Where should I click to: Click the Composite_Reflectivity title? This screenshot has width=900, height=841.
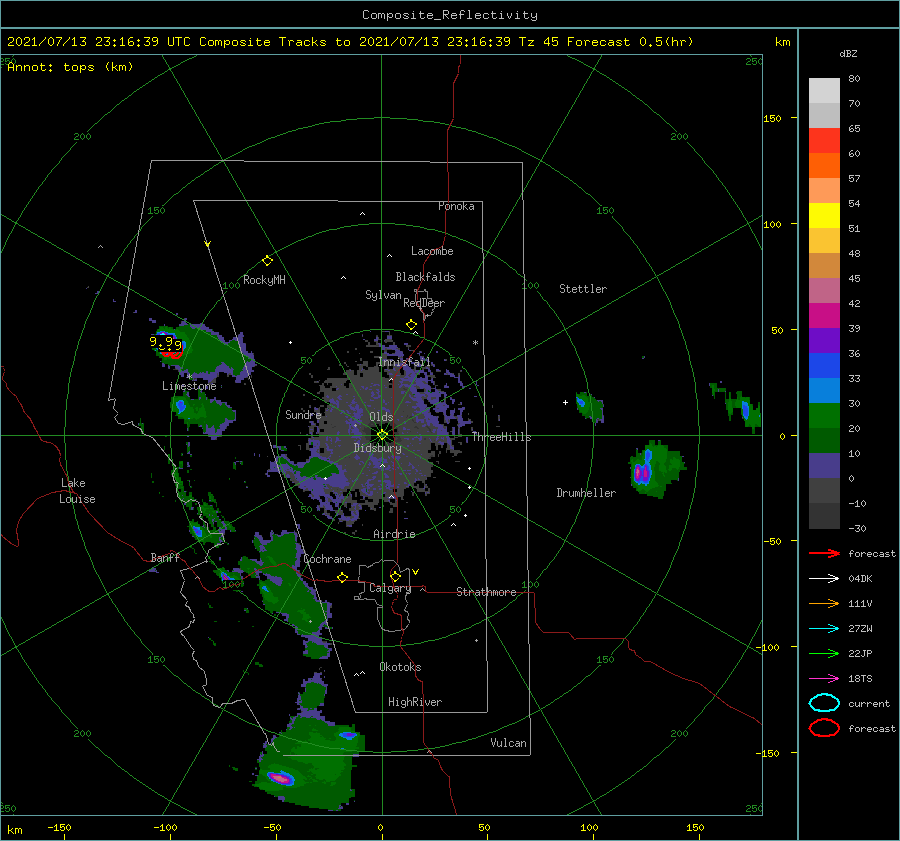[x=450, y=15]
